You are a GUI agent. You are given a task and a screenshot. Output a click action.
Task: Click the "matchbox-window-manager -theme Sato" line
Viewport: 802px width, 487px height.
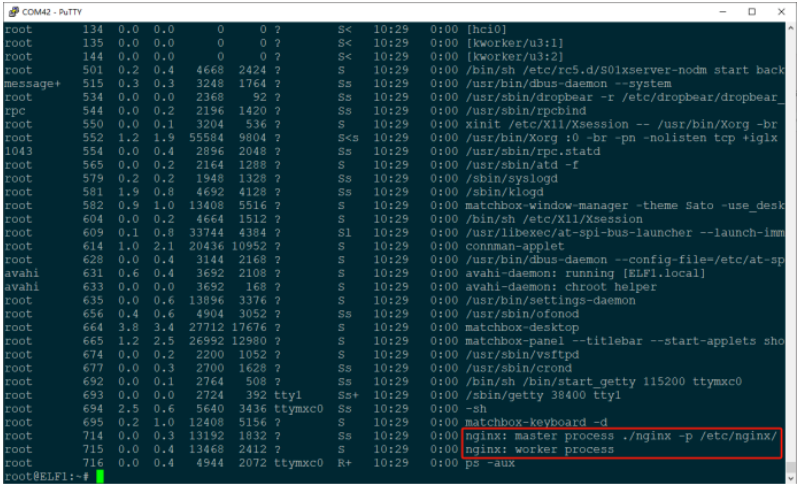pyautogui.click(x=625, y=206)
